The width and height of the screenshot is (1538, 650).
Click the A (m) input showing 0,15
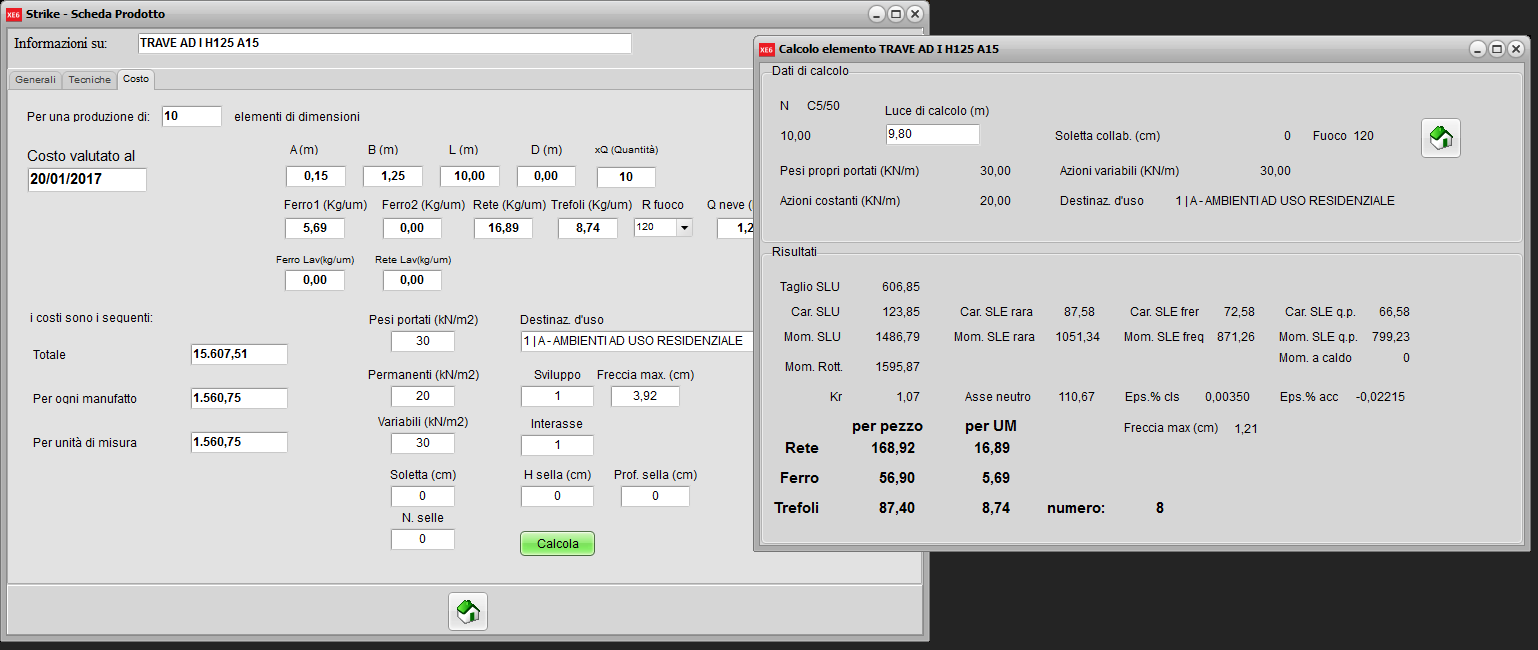click(x=315, y=176)
